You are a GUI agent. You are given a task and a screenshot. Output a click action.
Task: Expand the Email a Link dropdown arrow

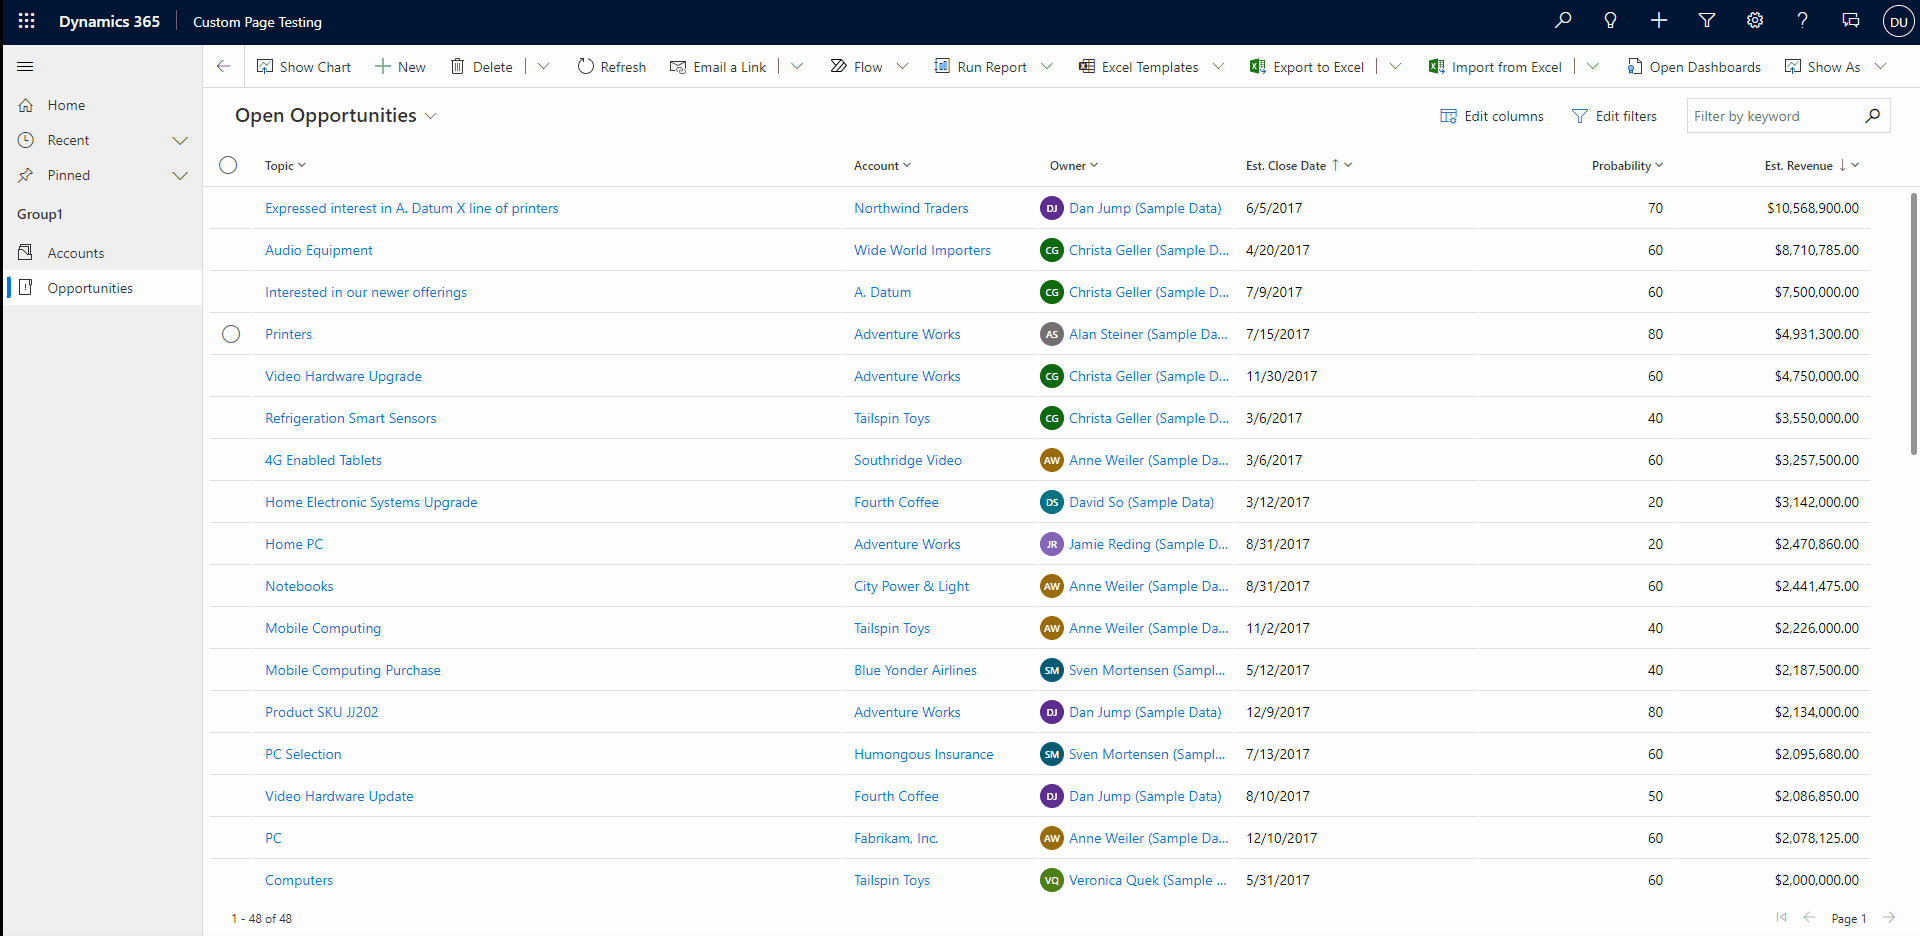coord(797,67)
